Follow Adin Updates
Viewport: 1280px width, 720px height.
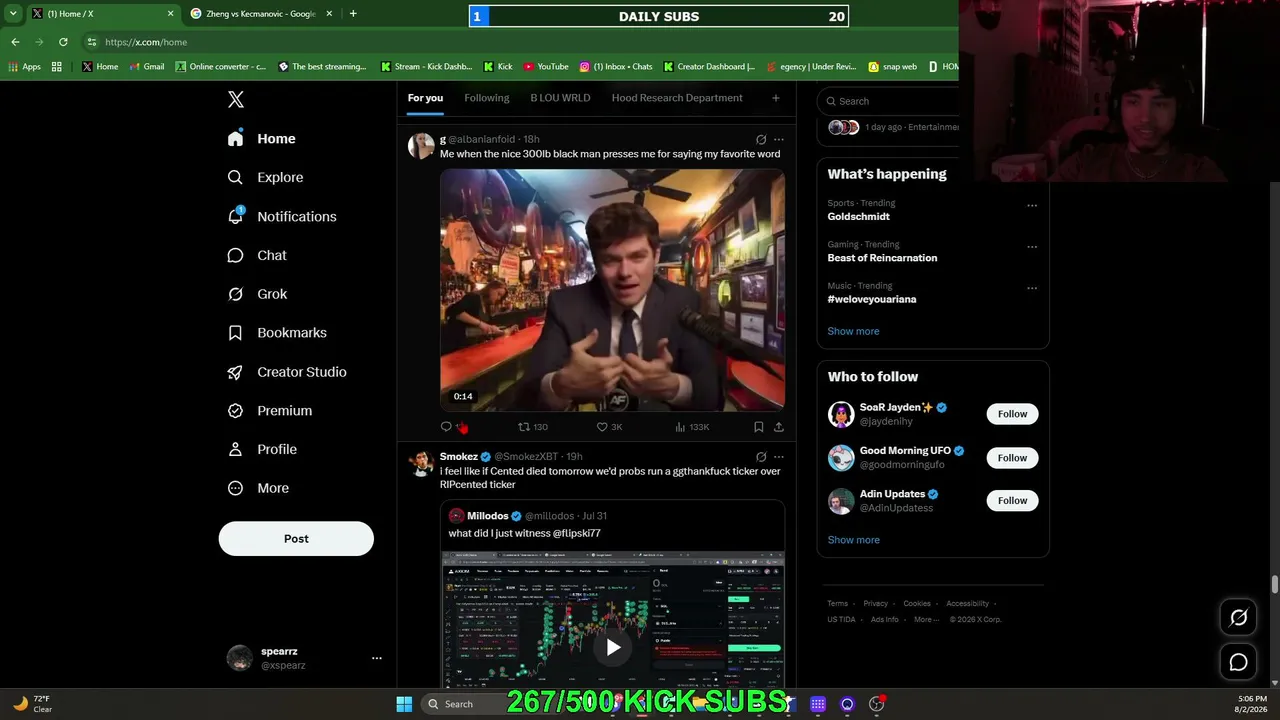click(1012, 501)
